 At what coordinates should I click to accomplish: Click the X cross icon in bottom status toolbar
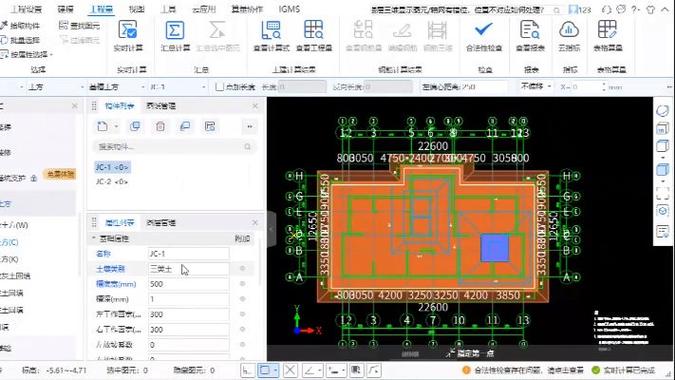290,370
